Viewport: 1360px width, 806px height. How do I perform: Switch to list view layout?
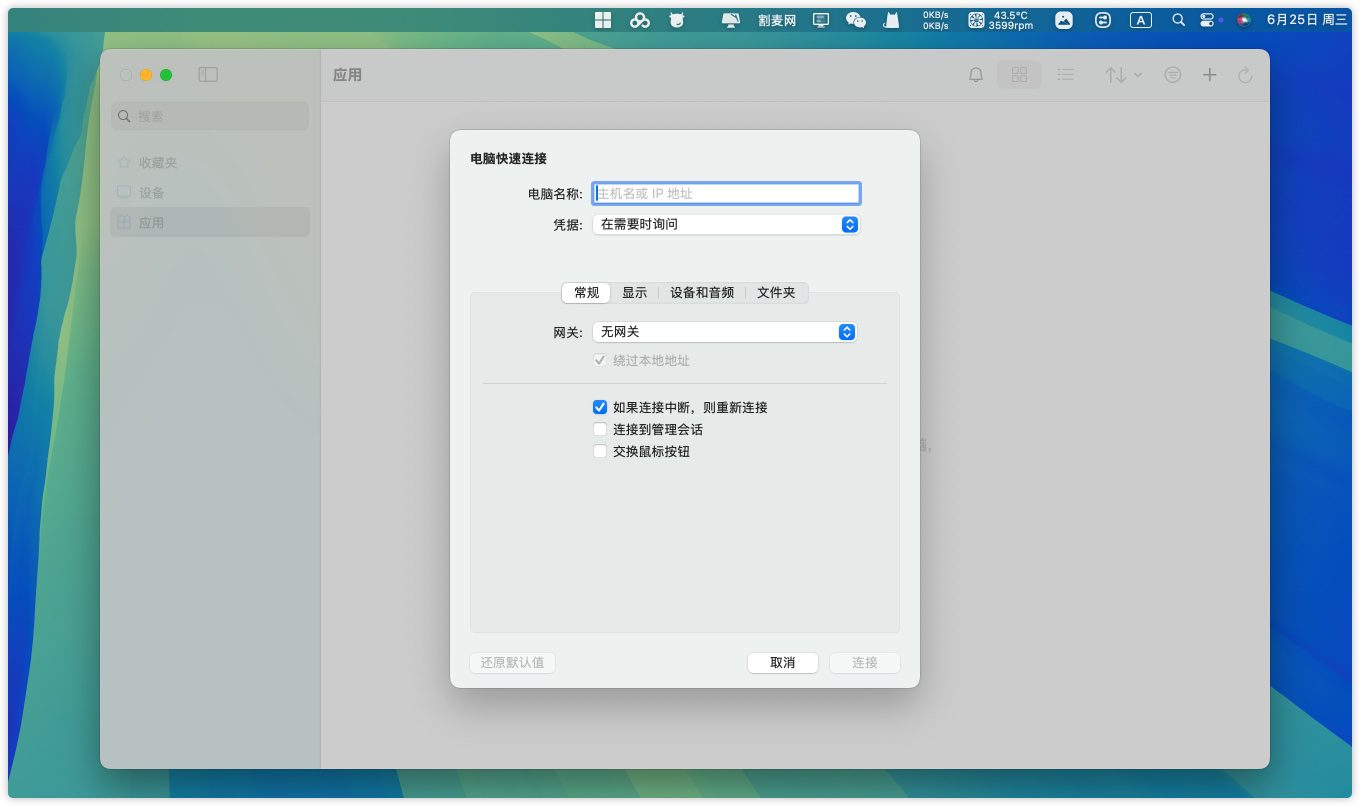1066,75
